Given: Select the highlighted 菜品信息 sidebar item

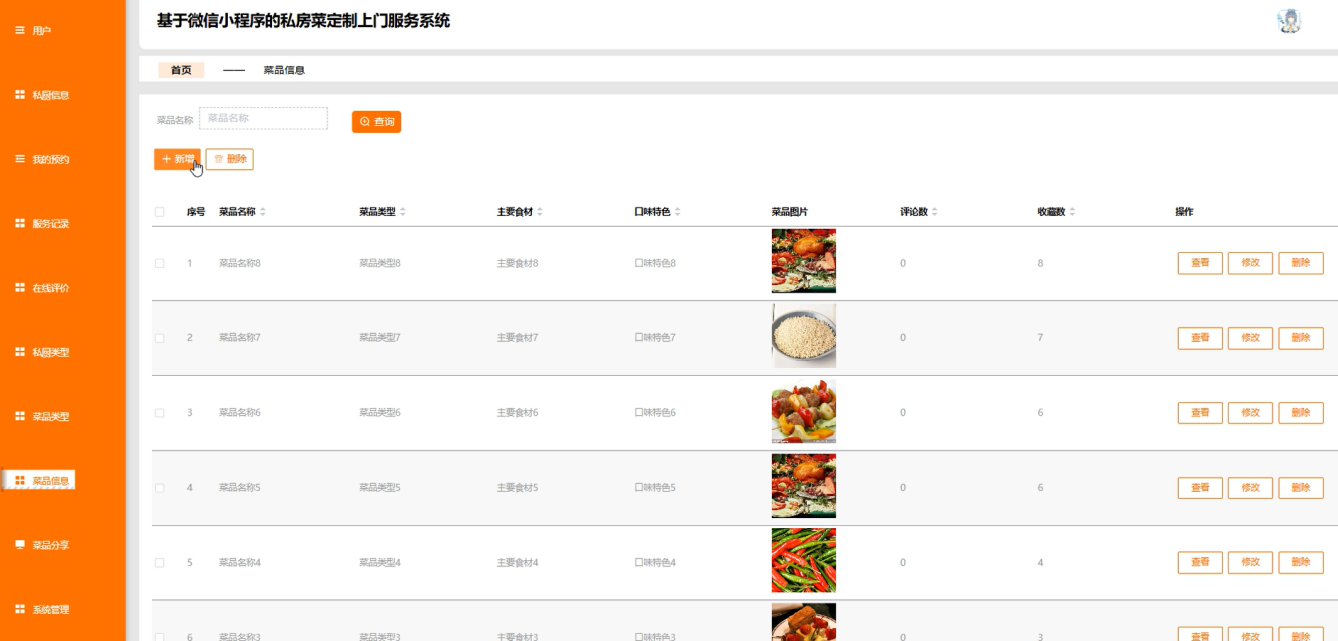Looking at the screenshot, I should (40, 480).
